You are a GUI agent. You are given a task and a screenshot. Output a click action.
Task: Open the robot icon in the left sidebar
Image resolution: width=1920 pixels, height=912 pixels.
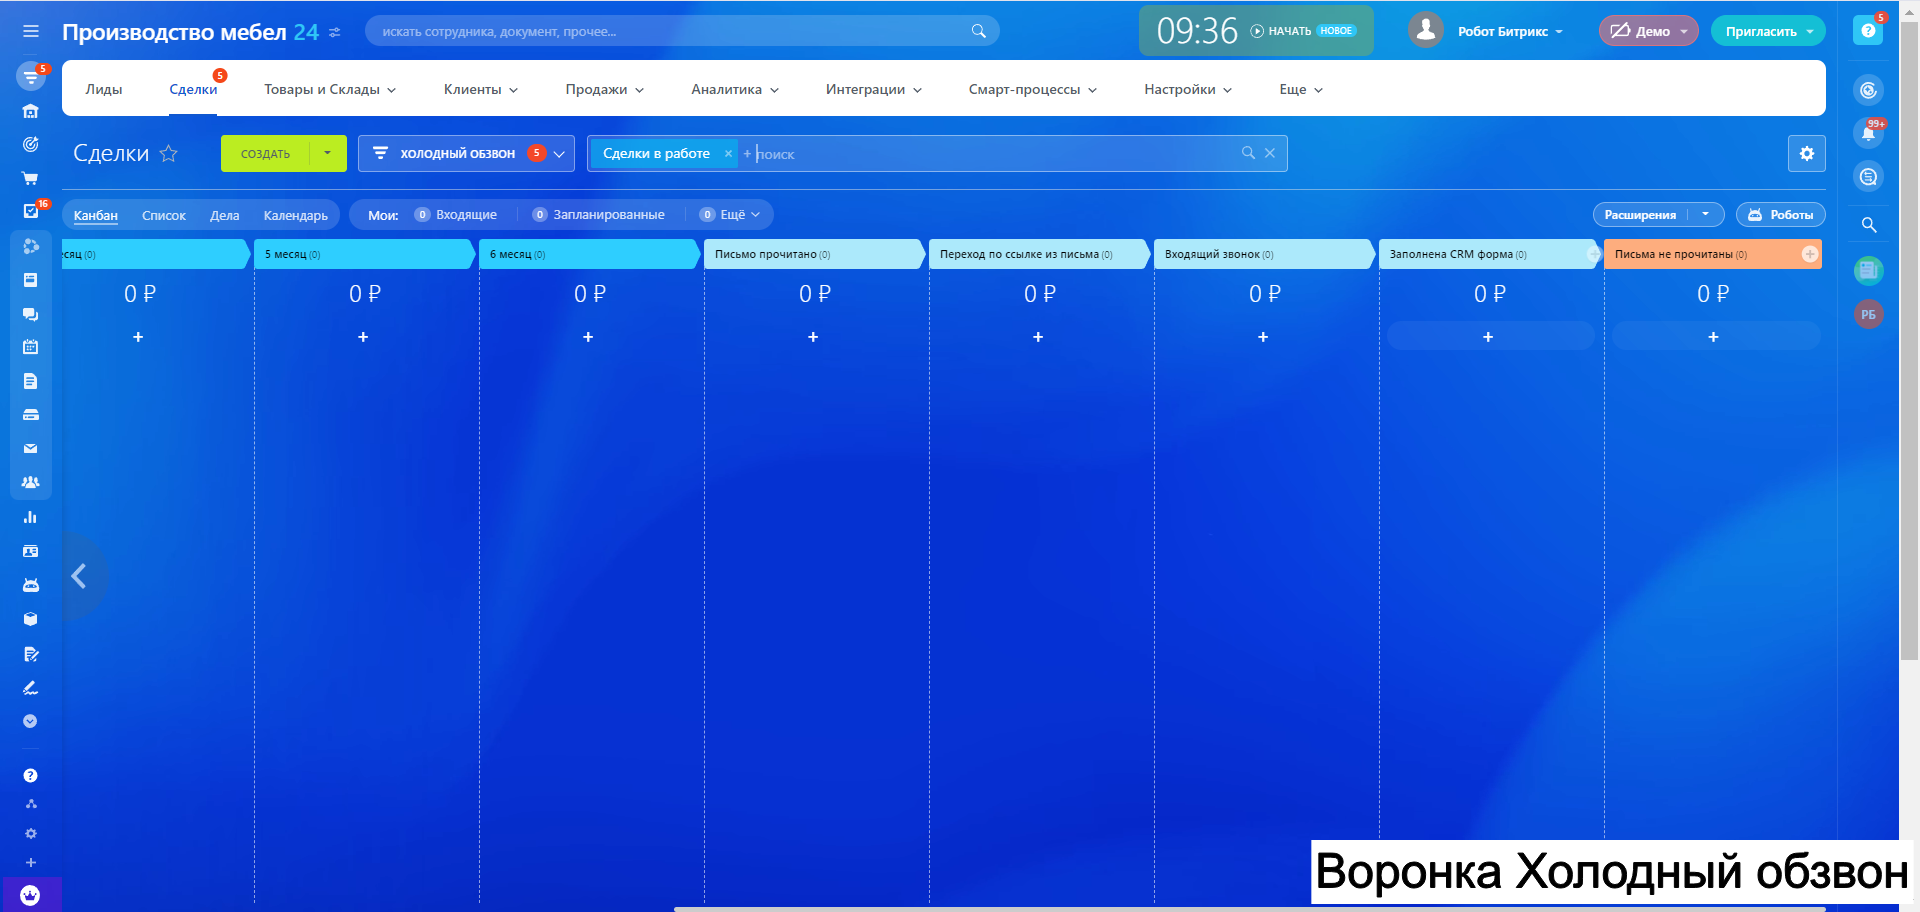[x=30, y=585]
